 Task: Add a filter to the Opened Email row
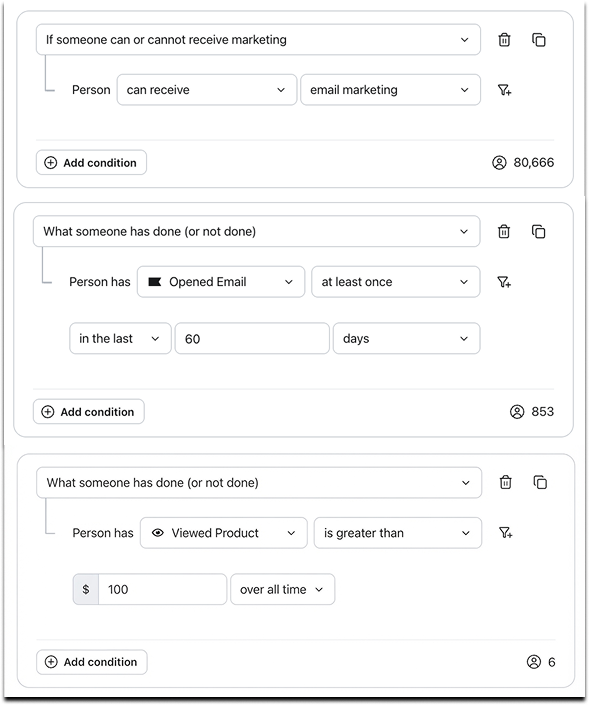coord(504,282)
